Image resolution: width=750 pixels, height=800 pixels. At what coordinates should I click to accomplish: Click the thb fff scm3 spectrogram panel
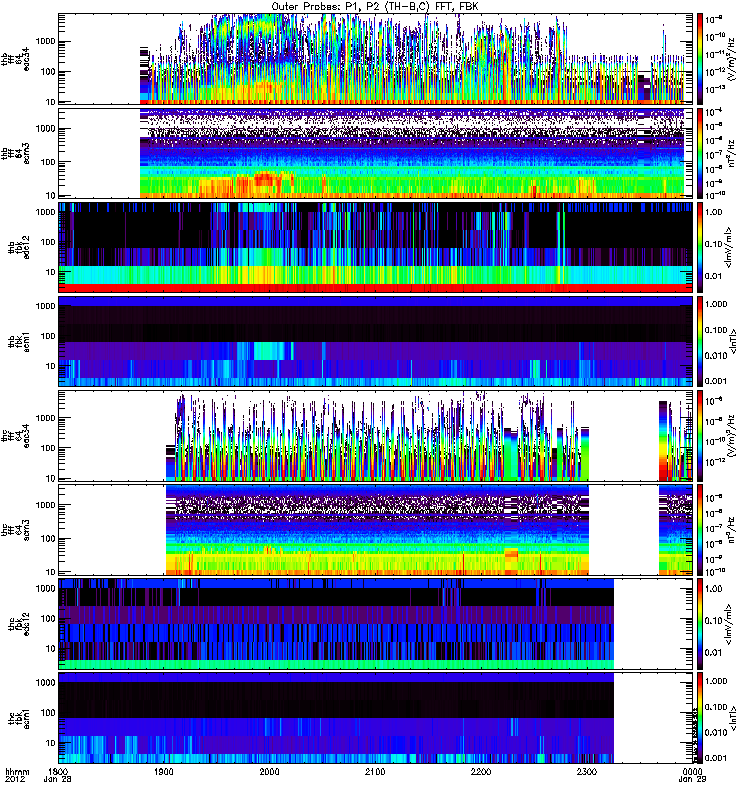376,153
